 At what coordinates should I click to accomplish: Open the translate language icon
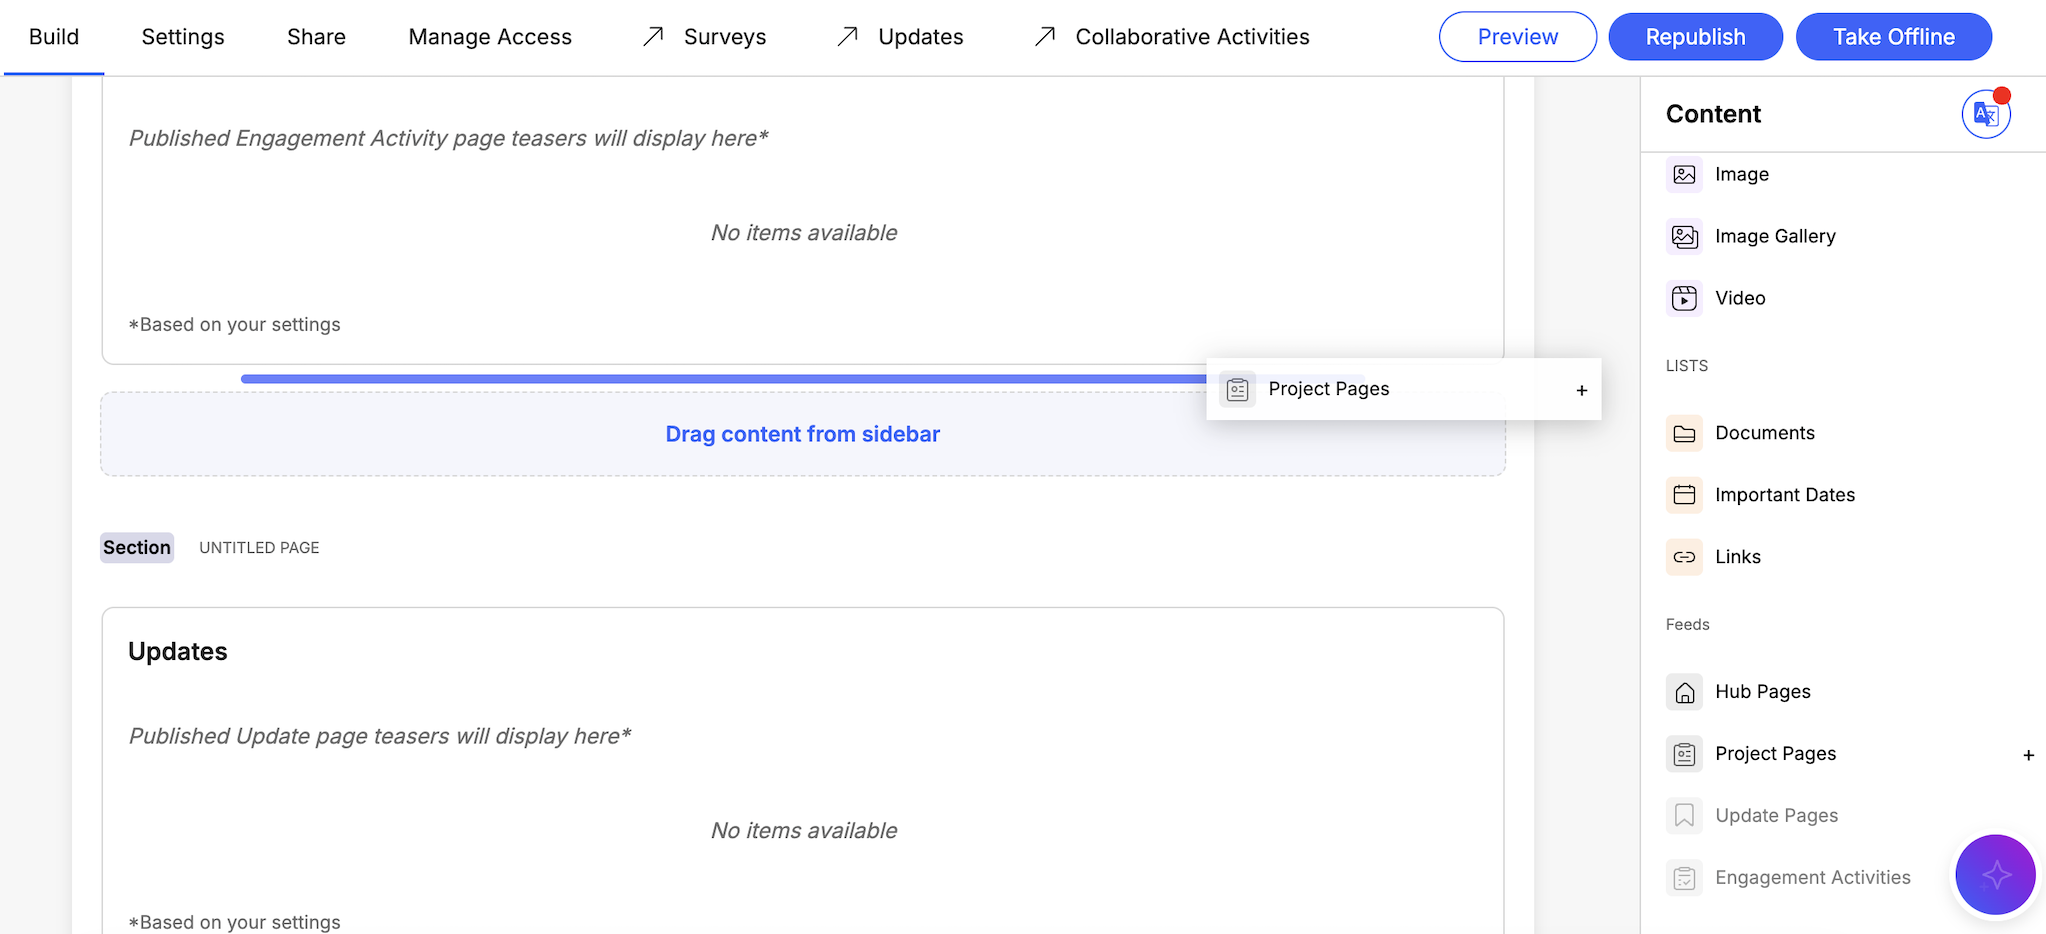[1985, 114]
